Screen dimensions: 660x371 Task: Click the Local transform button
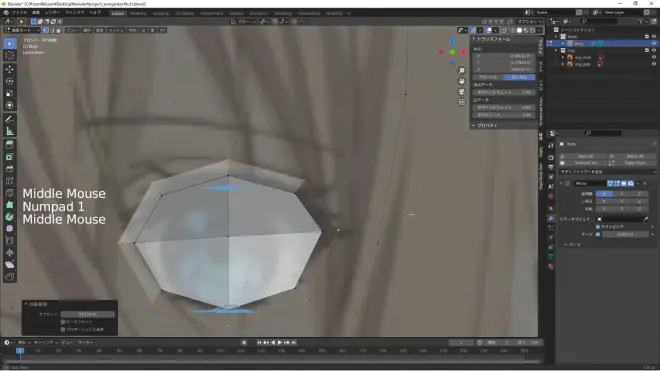click(x=519, y=77)
